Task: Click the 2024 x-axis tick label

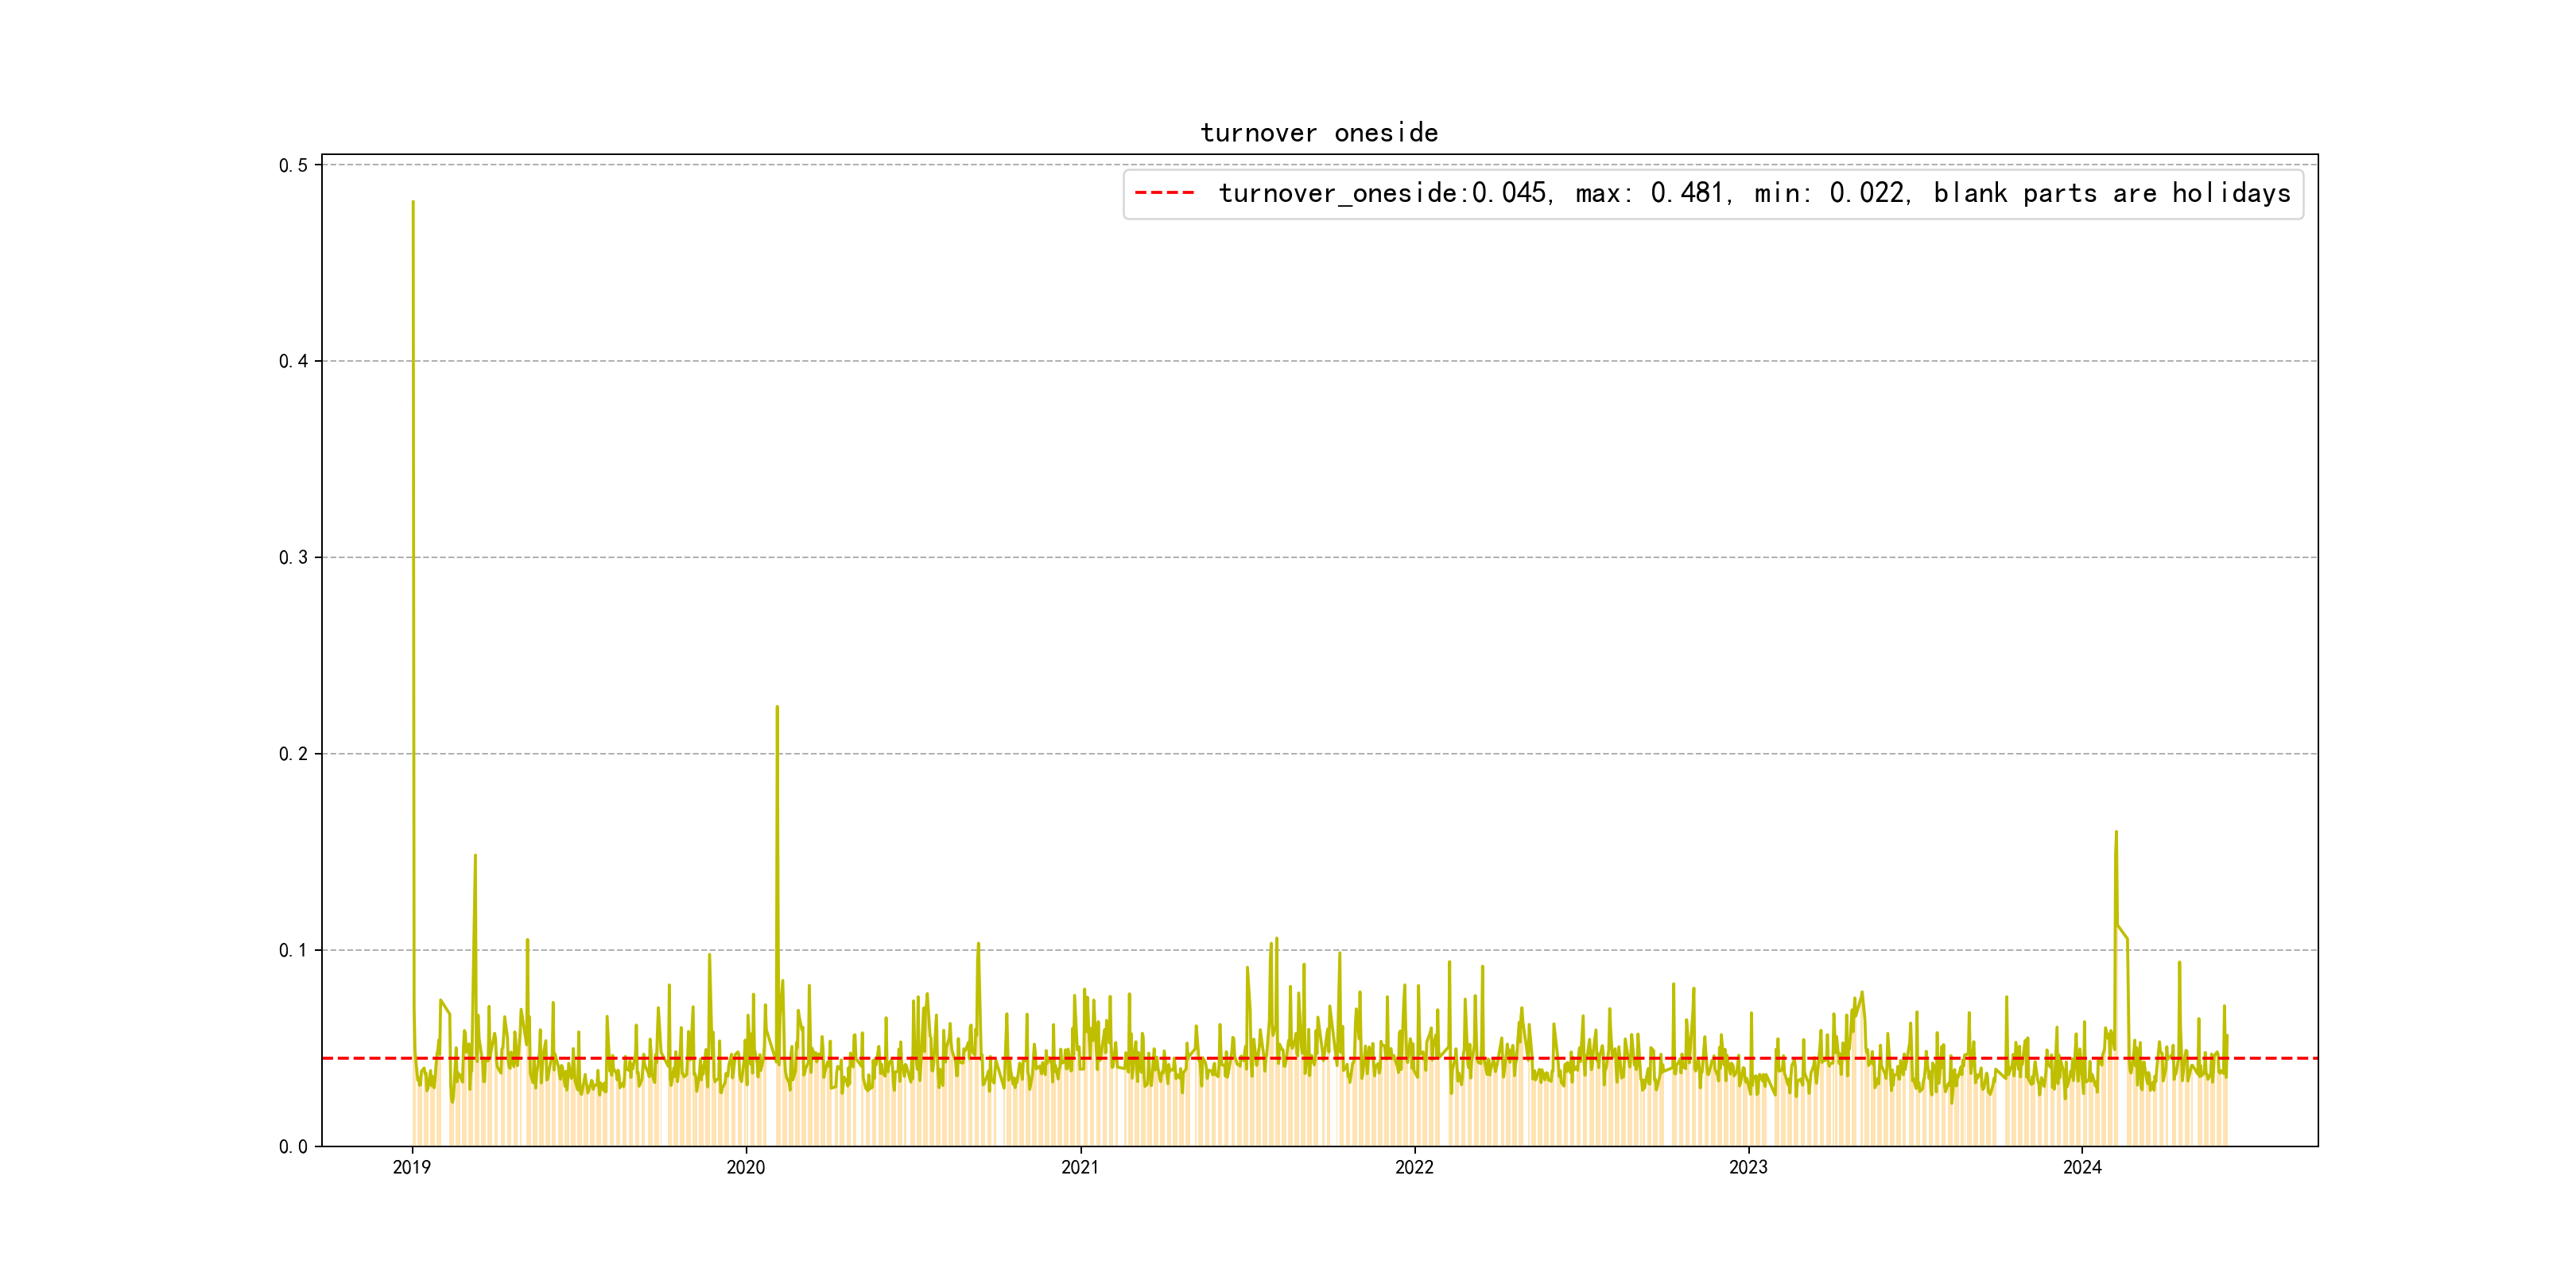Action: [x=2082, y=1167]
